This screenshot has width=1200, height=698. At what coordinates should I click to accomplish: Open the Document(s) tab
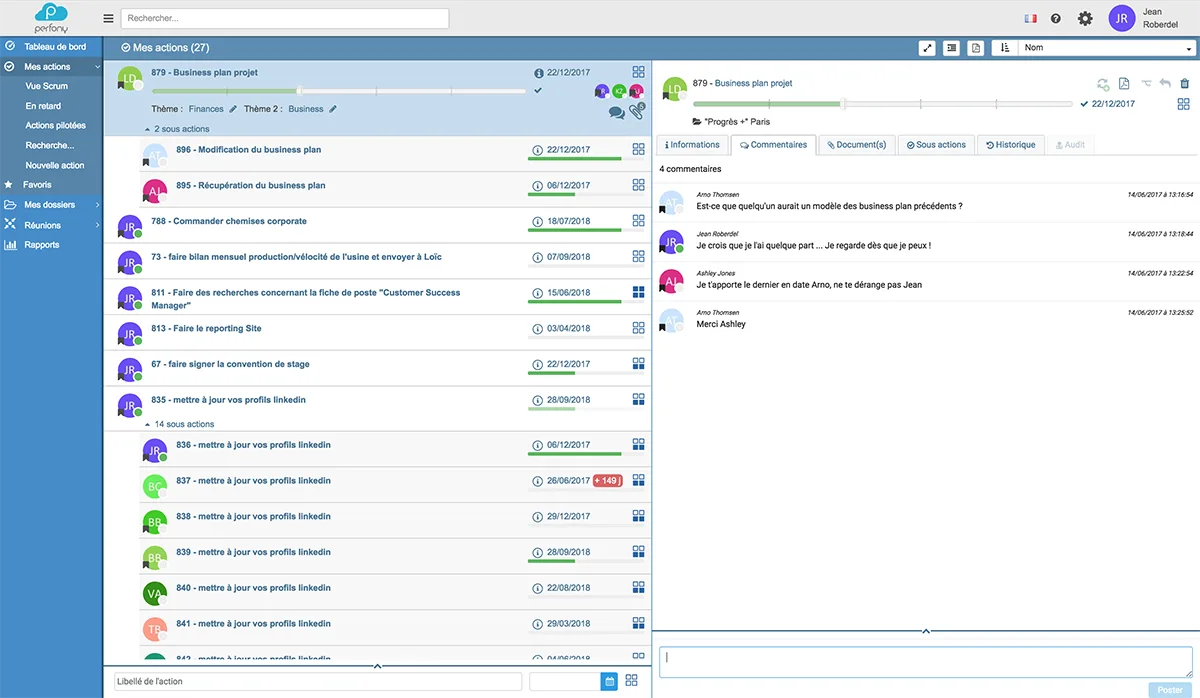click(856, 145)
